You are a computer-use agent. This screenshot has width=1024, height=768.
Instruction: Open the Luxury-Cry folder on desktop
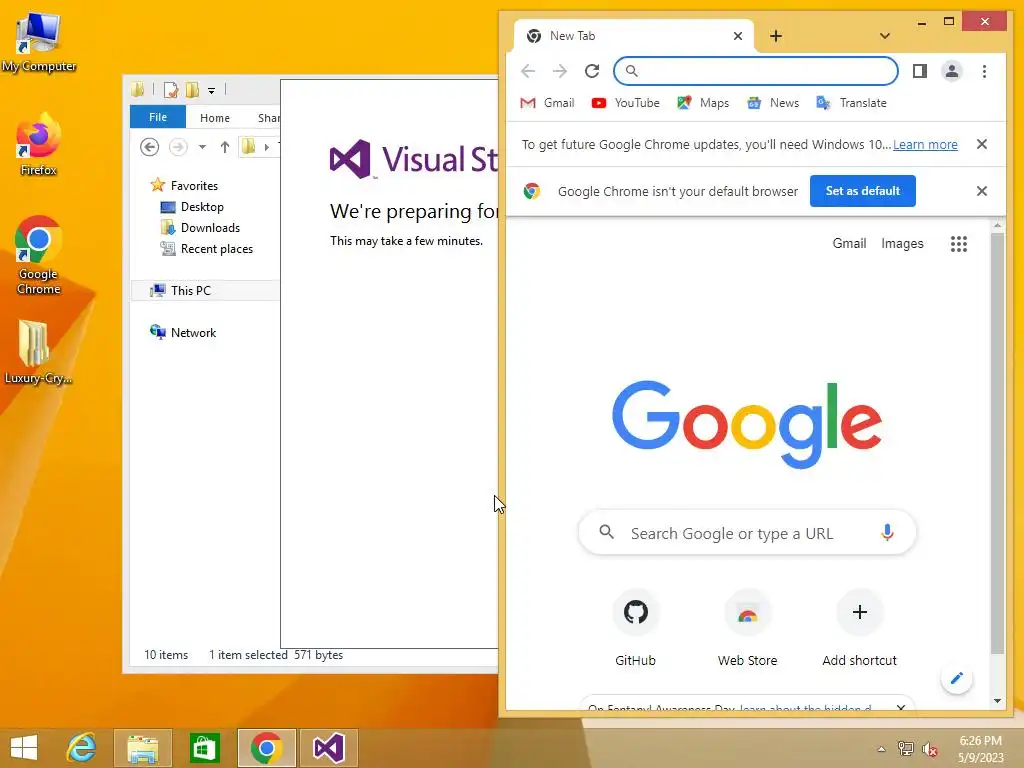click(39, 353)
